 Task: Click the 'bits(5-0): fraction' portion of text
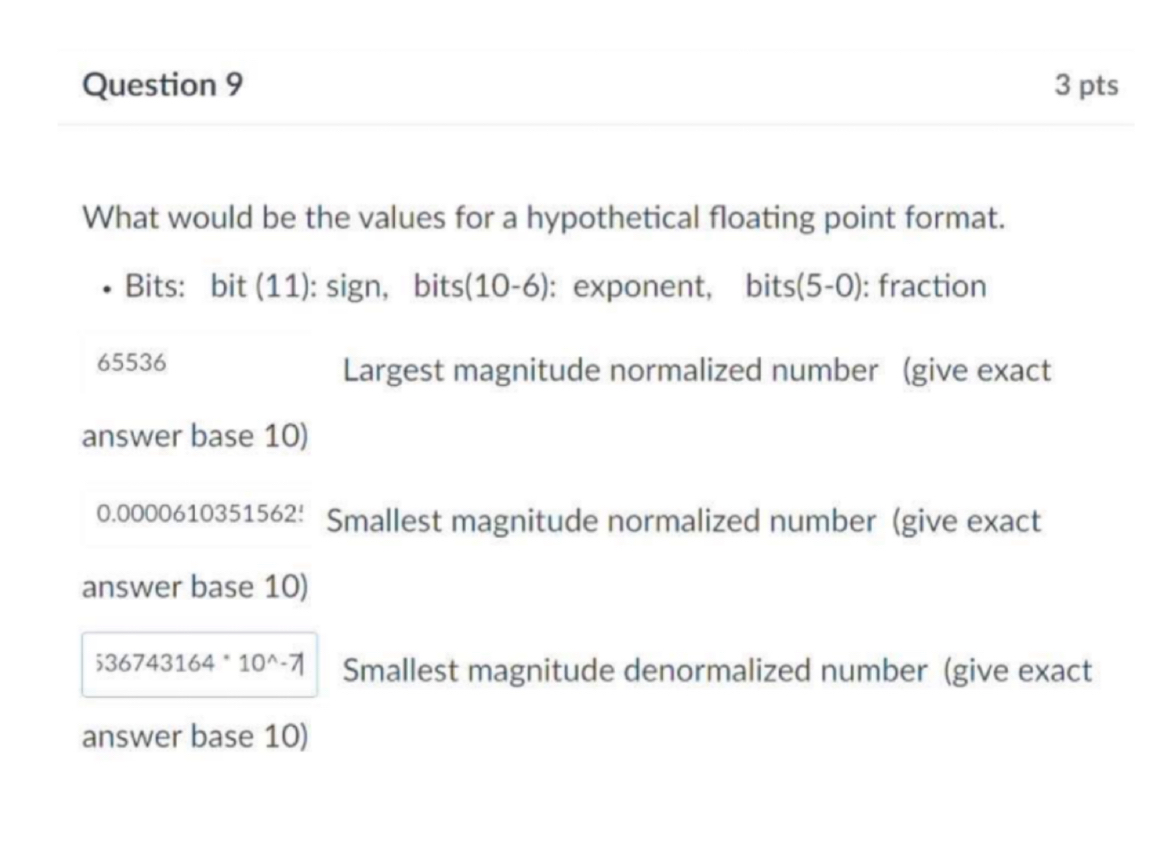click(x=867, y=285)
